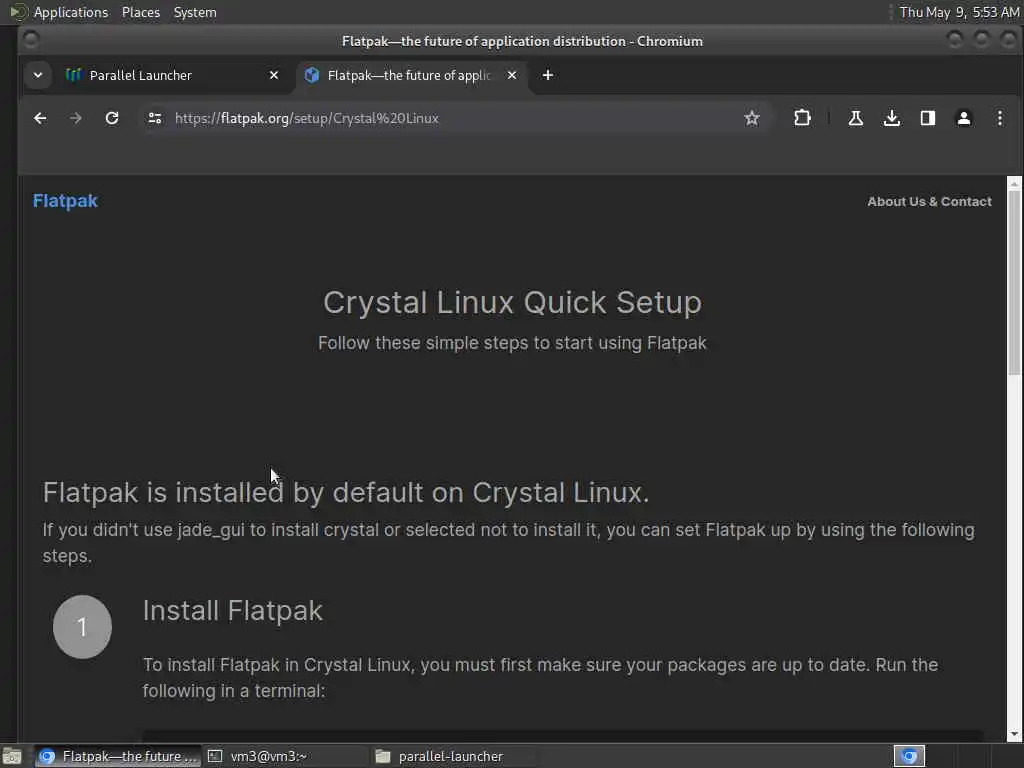
Task: Click the Crystal Linux Quick Setup heading
Action: (512, 302)
